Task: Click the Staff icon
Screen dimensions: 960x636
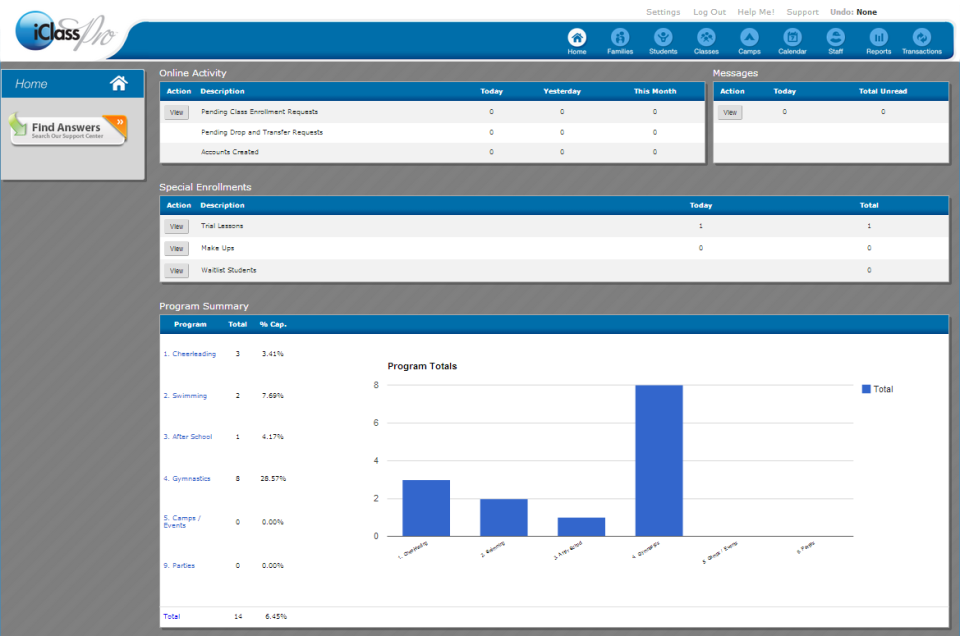Action: 835,37
